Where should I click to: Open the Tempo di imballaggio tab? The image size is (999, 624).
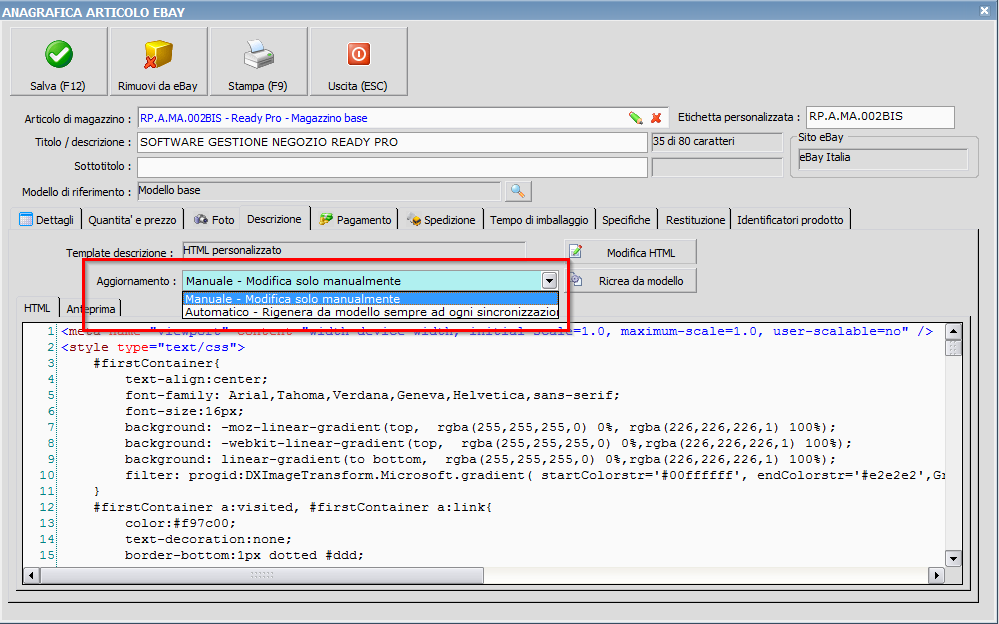(539, 220)
